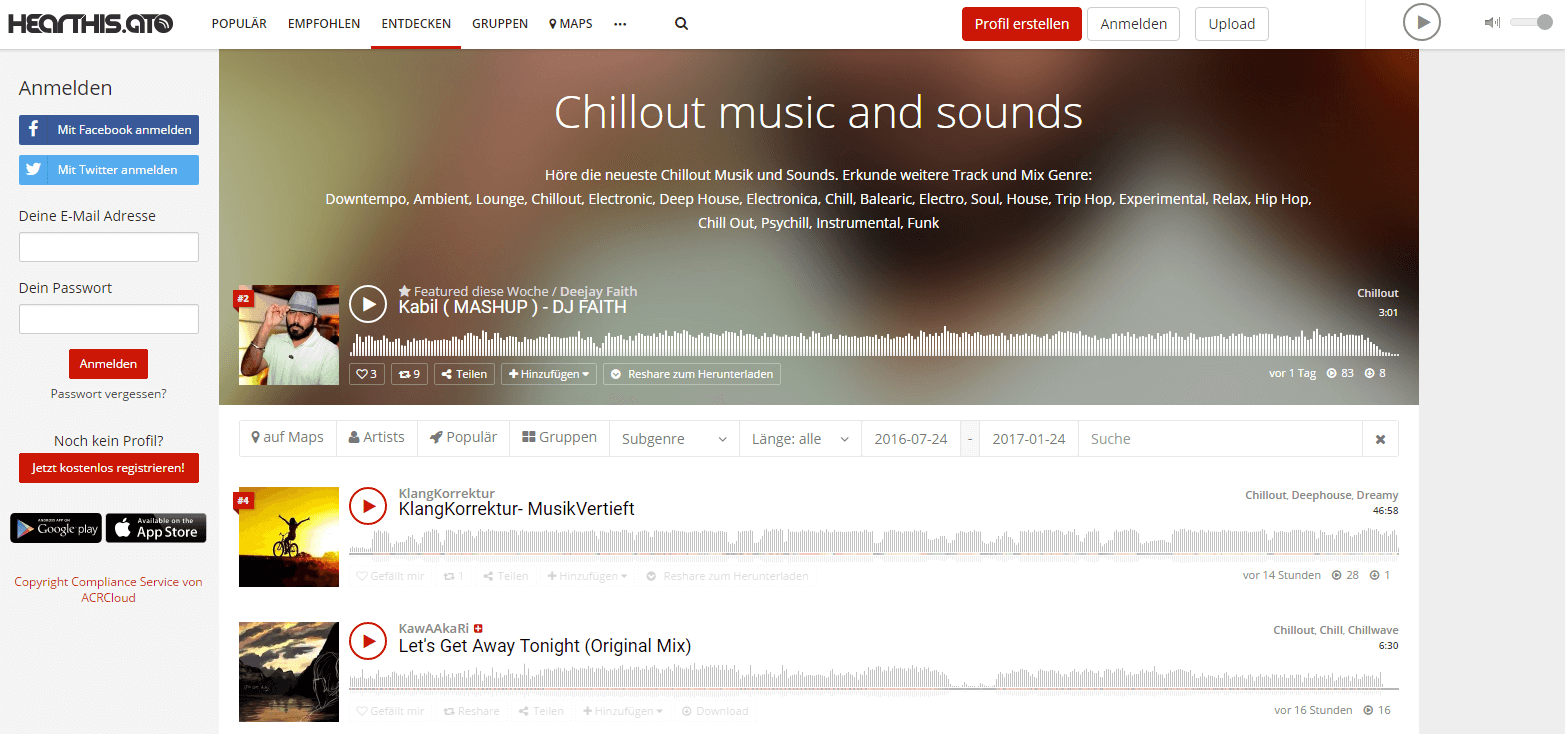The width and height of the screenshot is (1565, 734).
Task: Open the more options ellipsis menu
Action: coord(620,24)
